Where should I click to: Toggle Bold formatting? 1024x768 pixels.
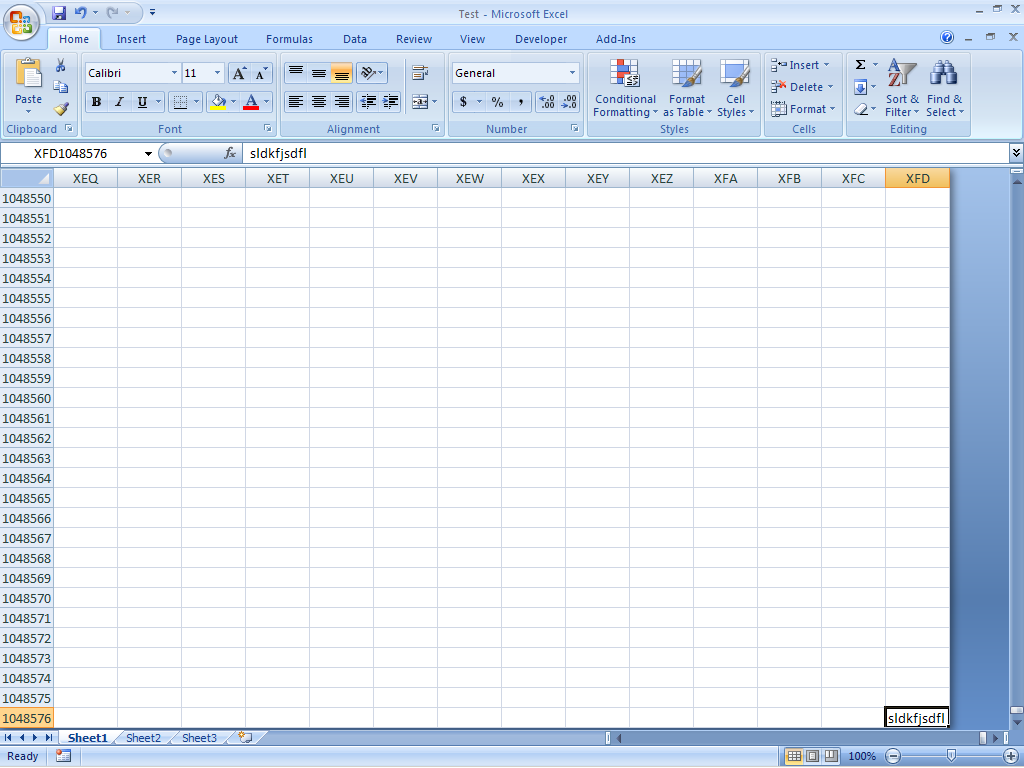96,102
